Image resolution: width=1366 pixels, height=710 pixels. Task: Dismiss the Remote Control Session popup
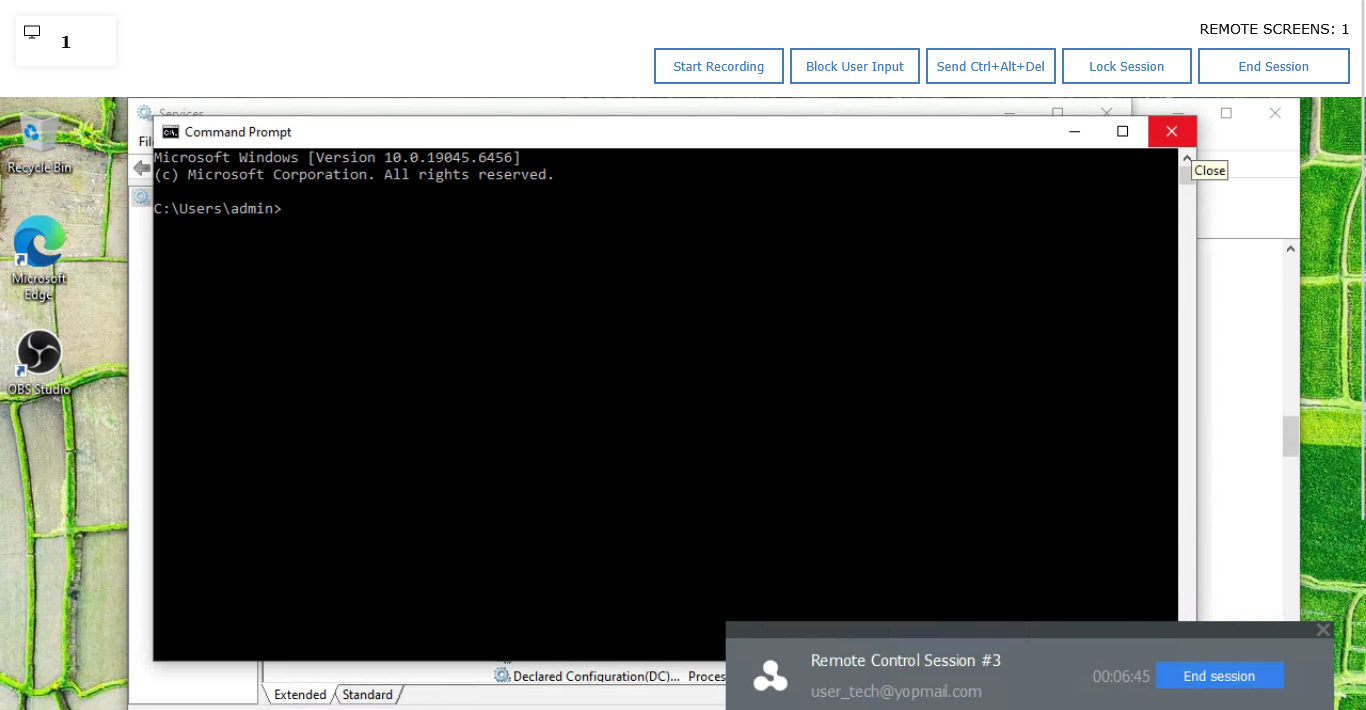click(x=1323, y=630)
